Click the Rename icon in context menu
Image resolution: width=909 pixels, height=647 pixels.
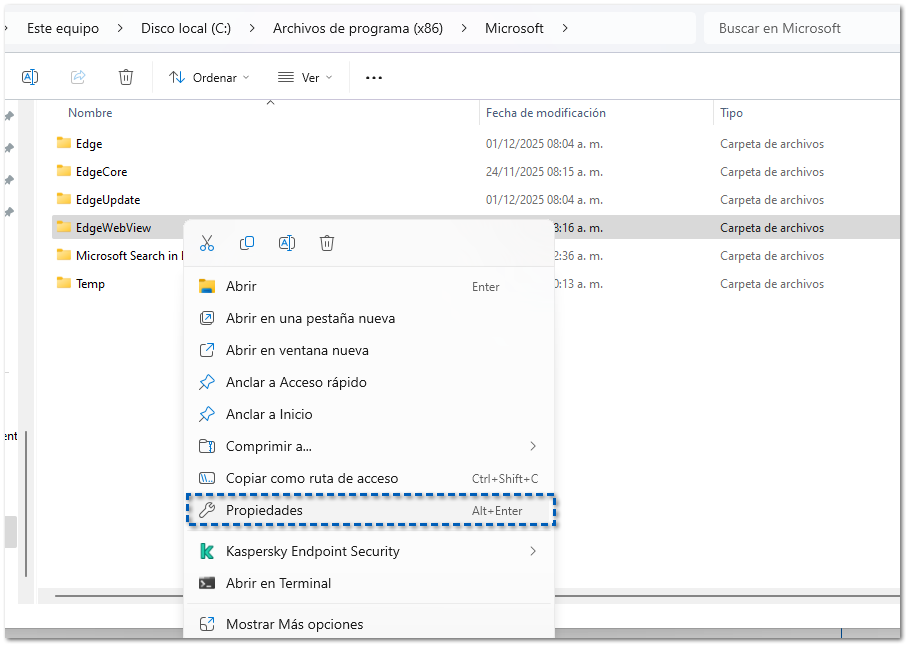pos(287,243)
